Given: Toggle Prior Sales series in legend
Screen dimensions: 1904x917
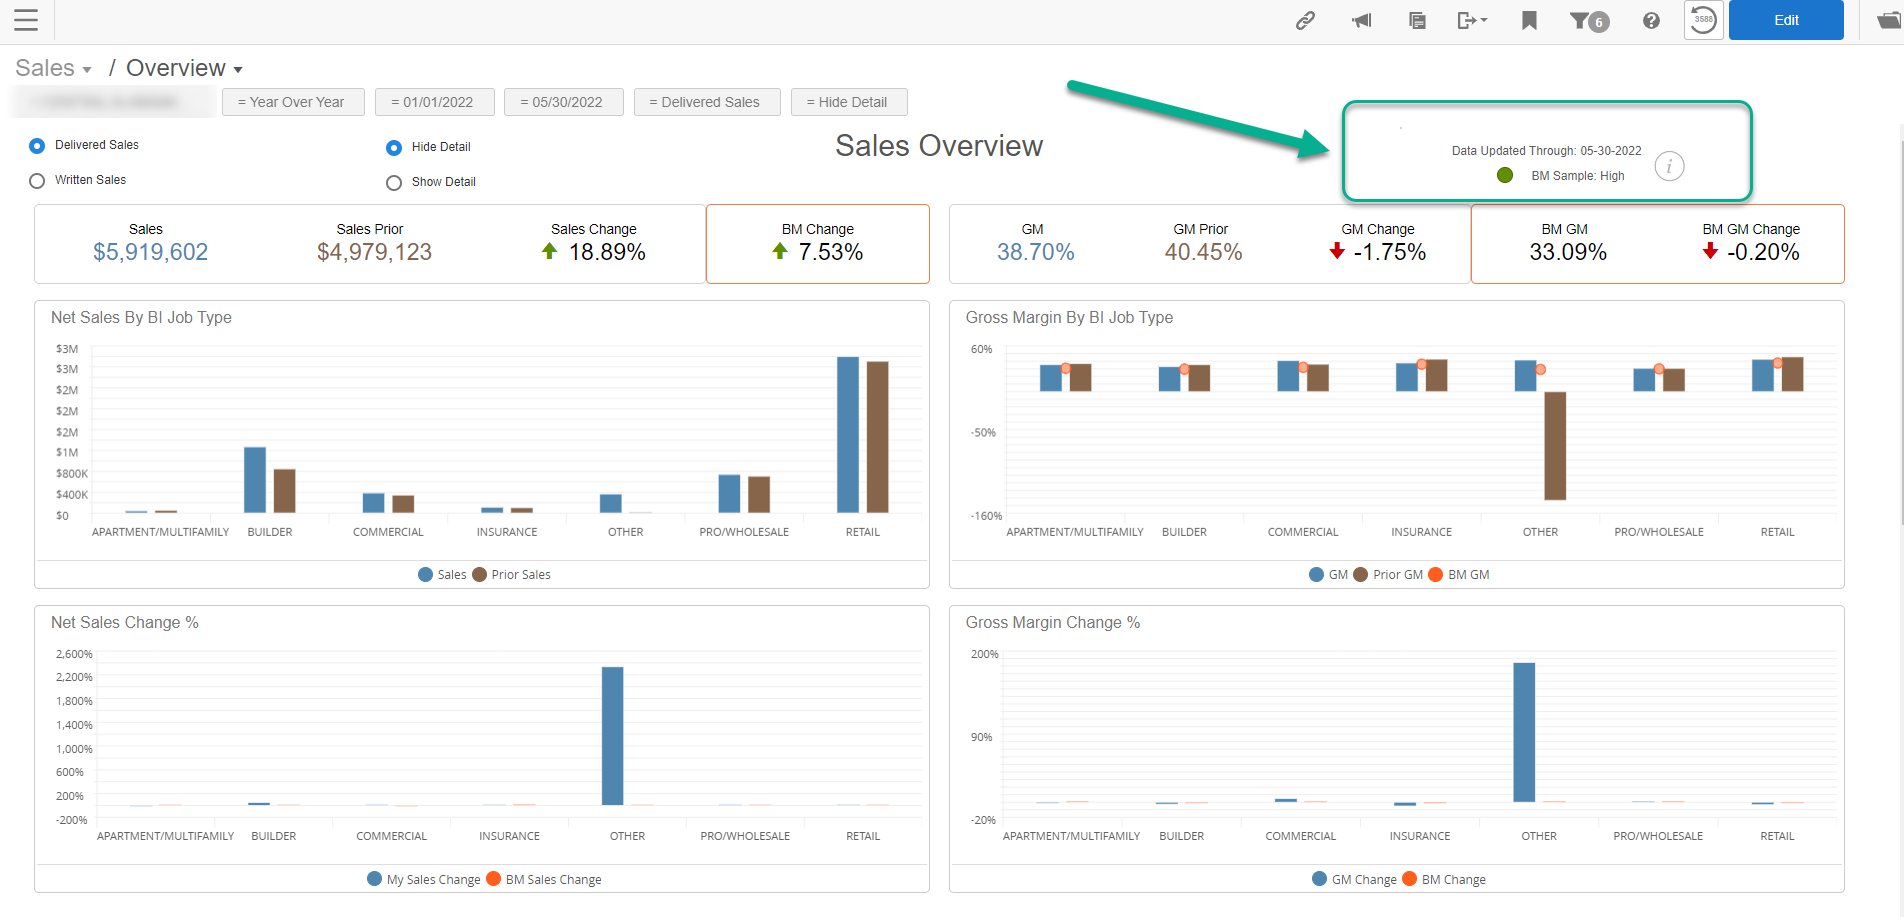Looking at the screenshot, I should (x=511, y=574).
